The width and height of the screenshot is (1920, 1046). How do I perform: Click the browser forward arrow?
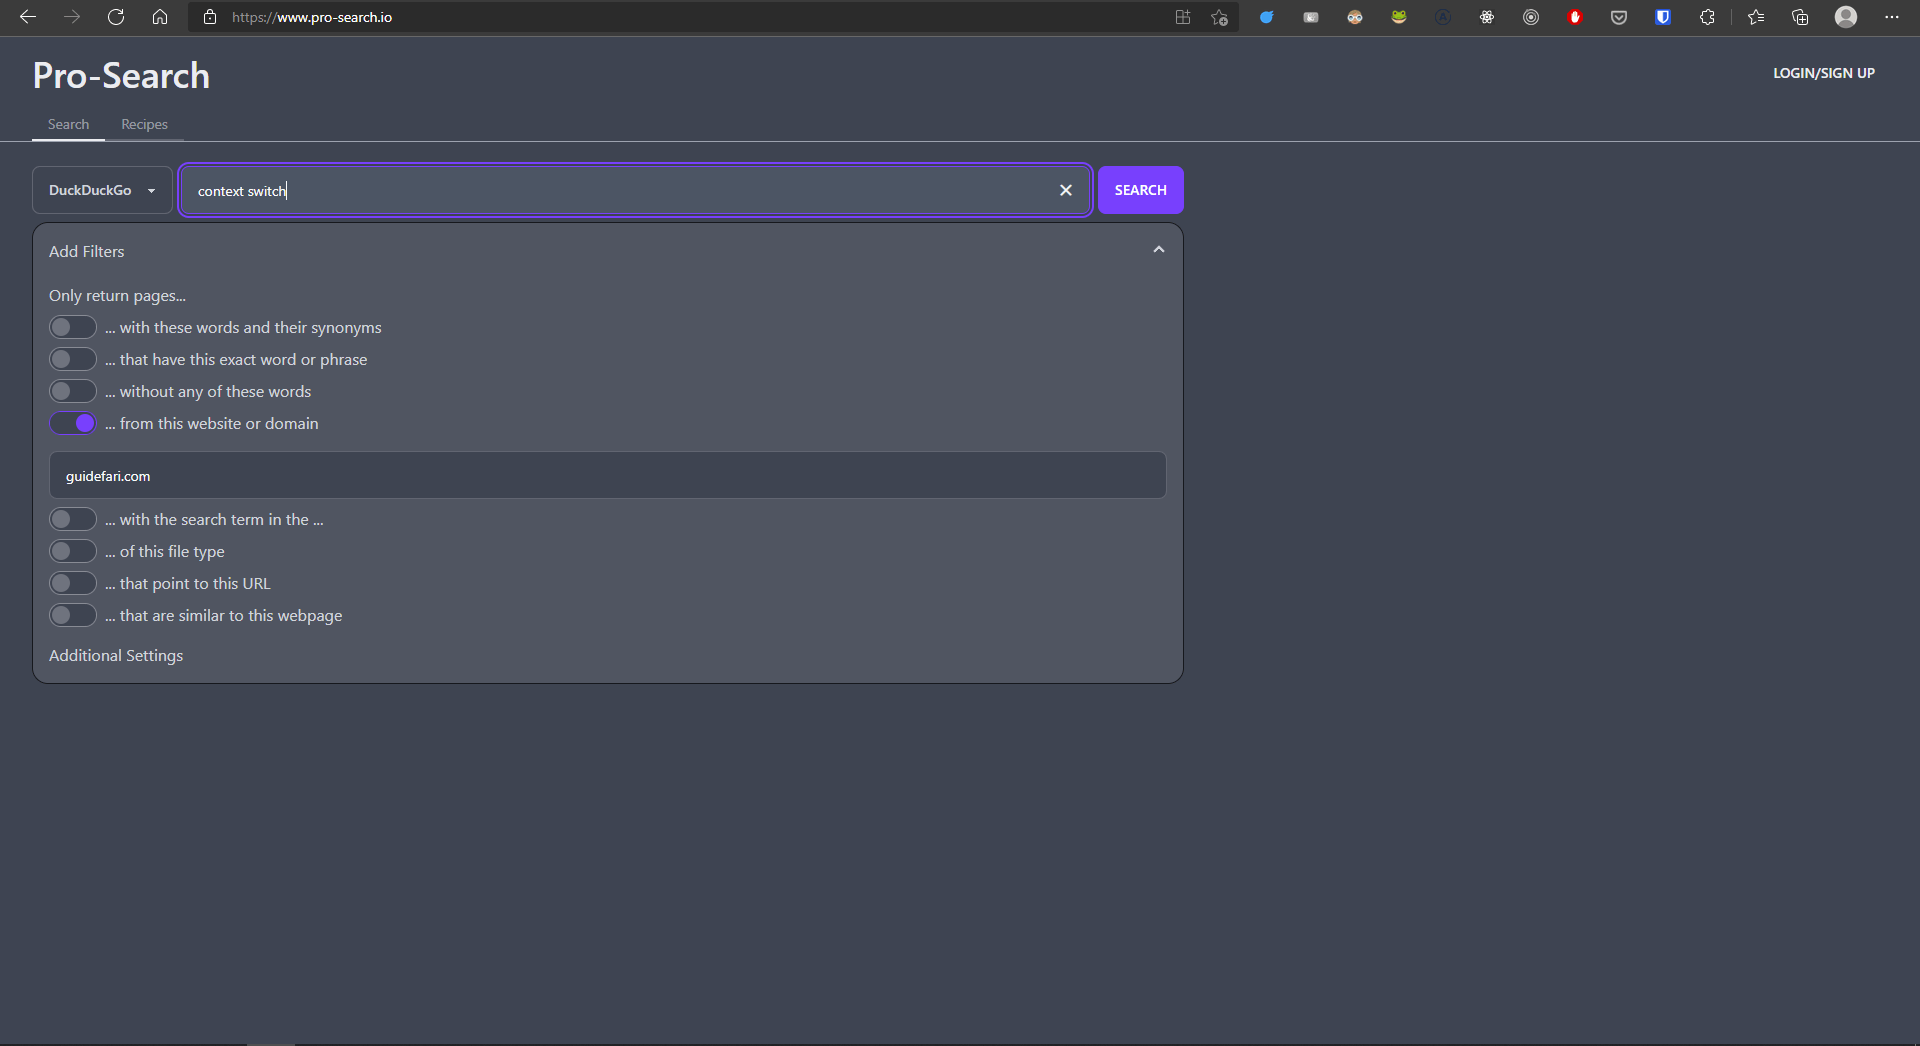(x=72, y=17)
